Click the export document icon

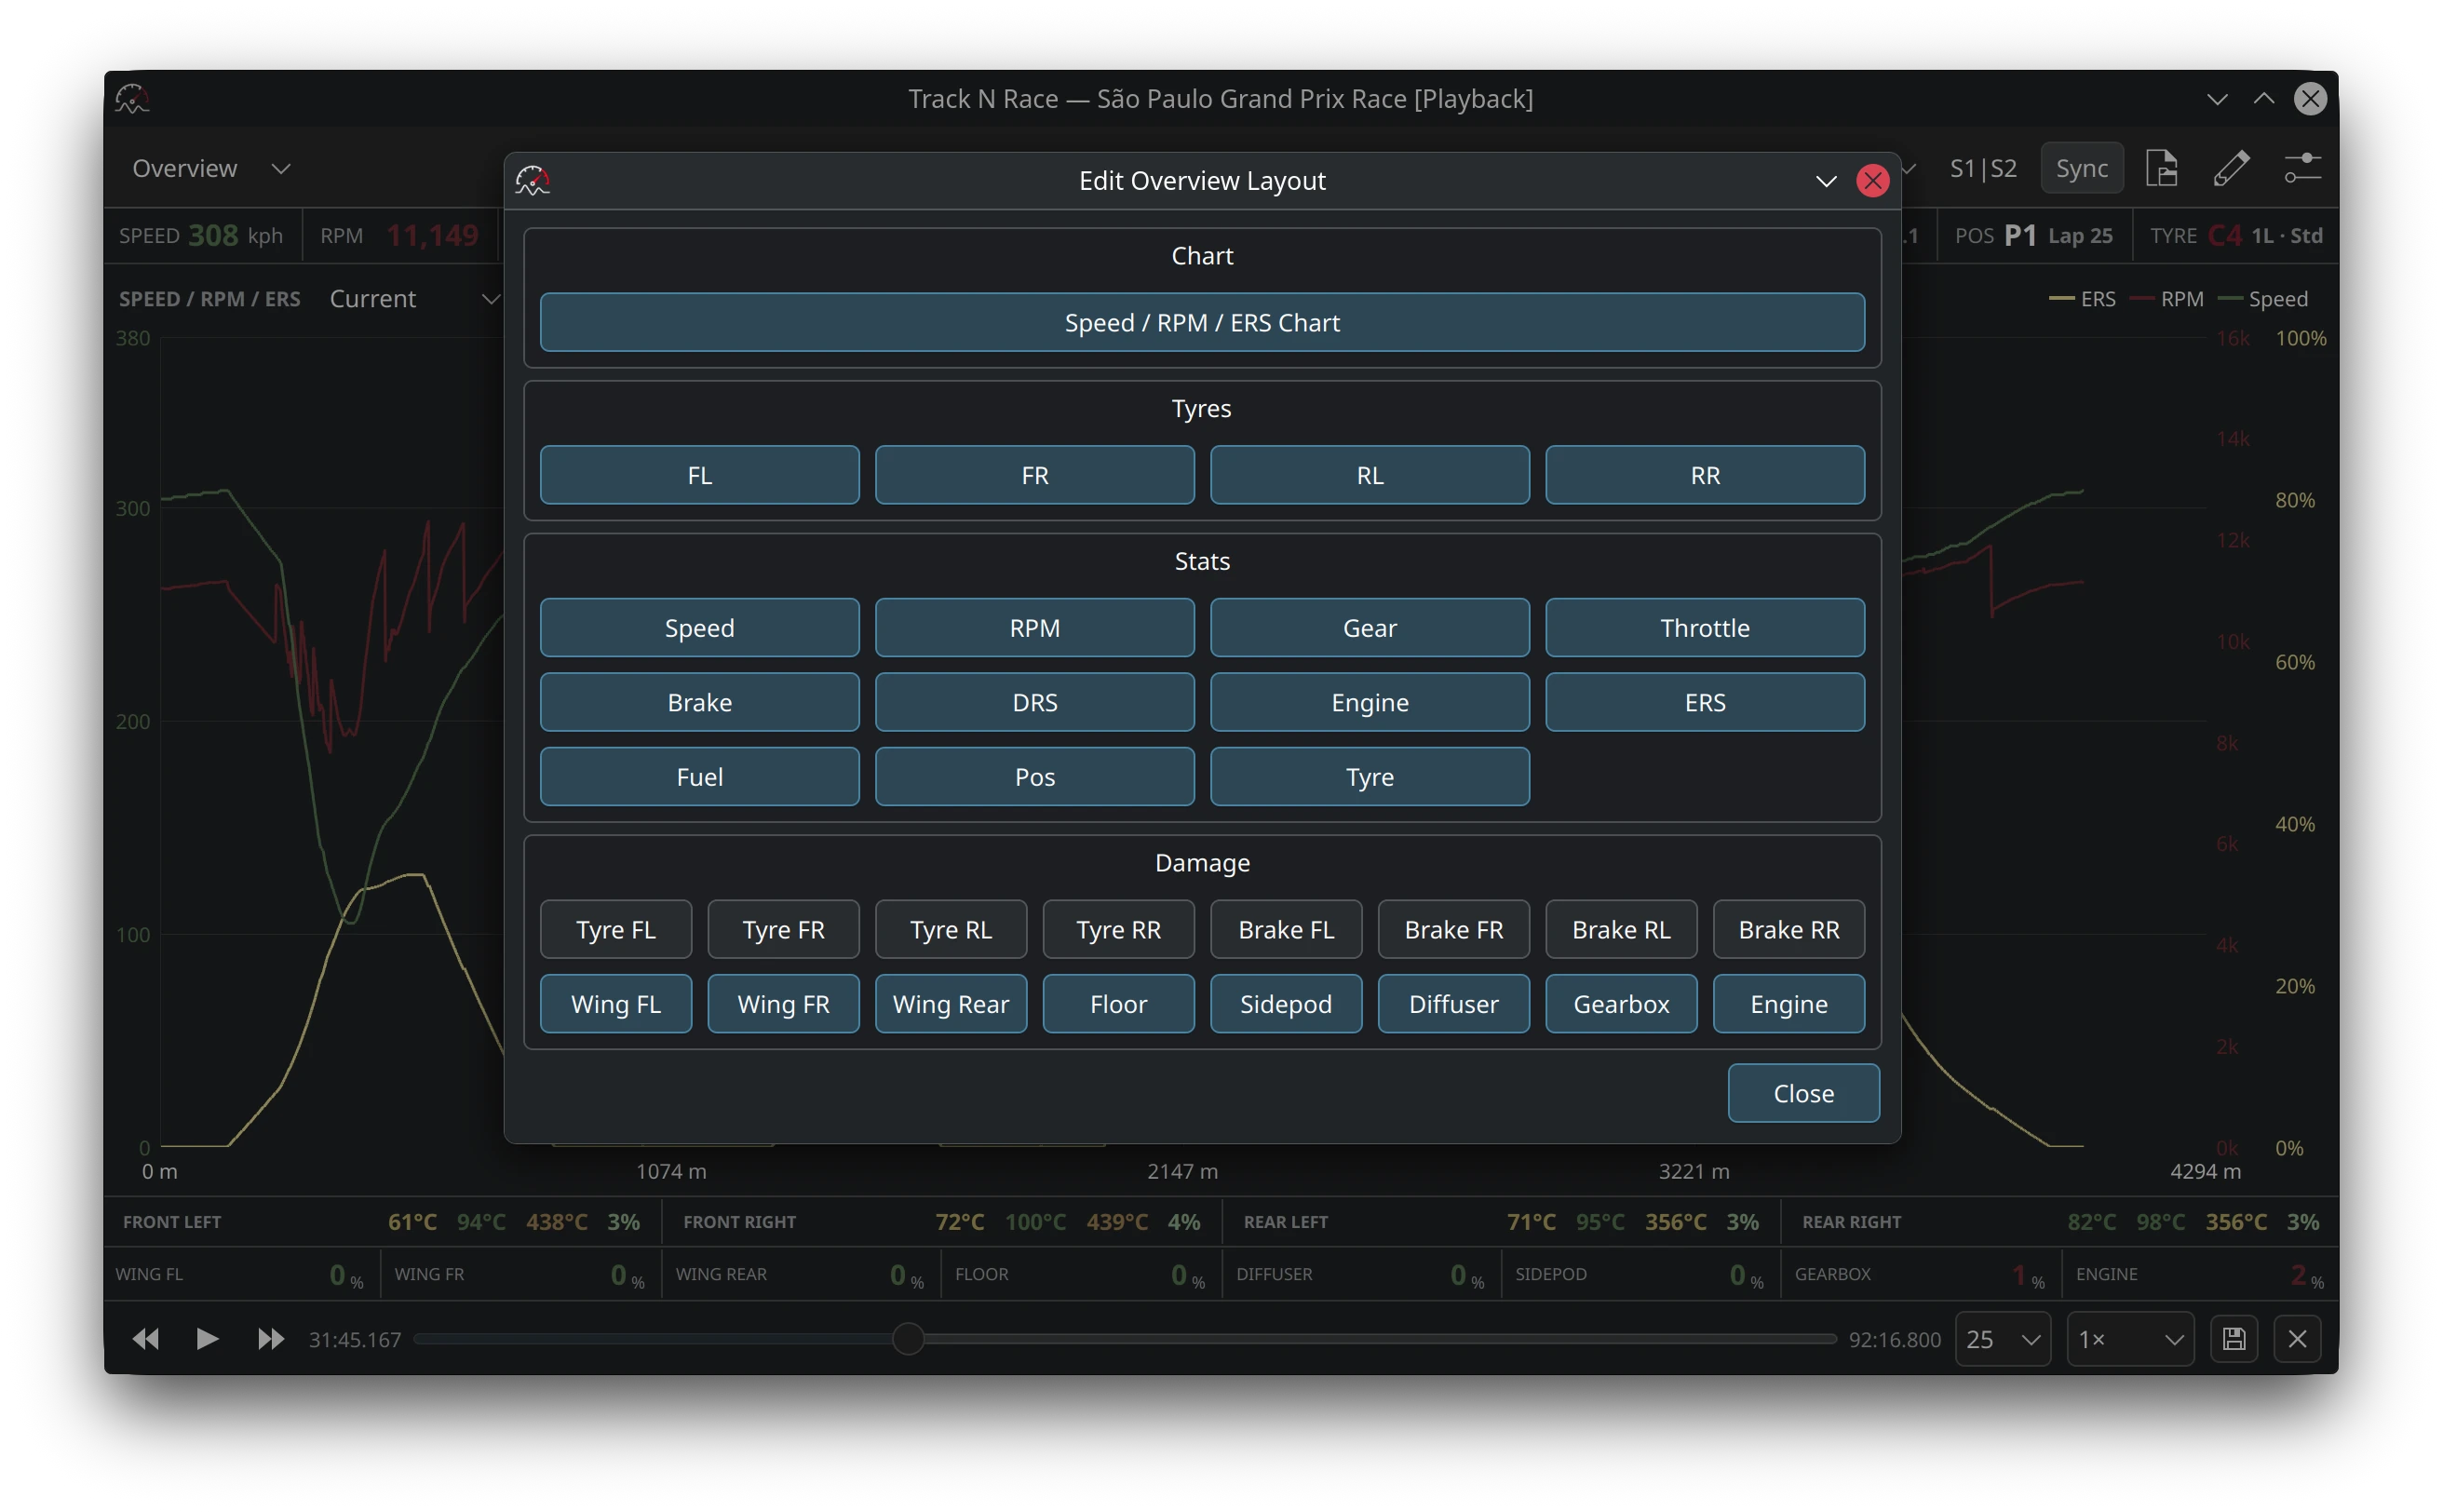pos(2161,168)
